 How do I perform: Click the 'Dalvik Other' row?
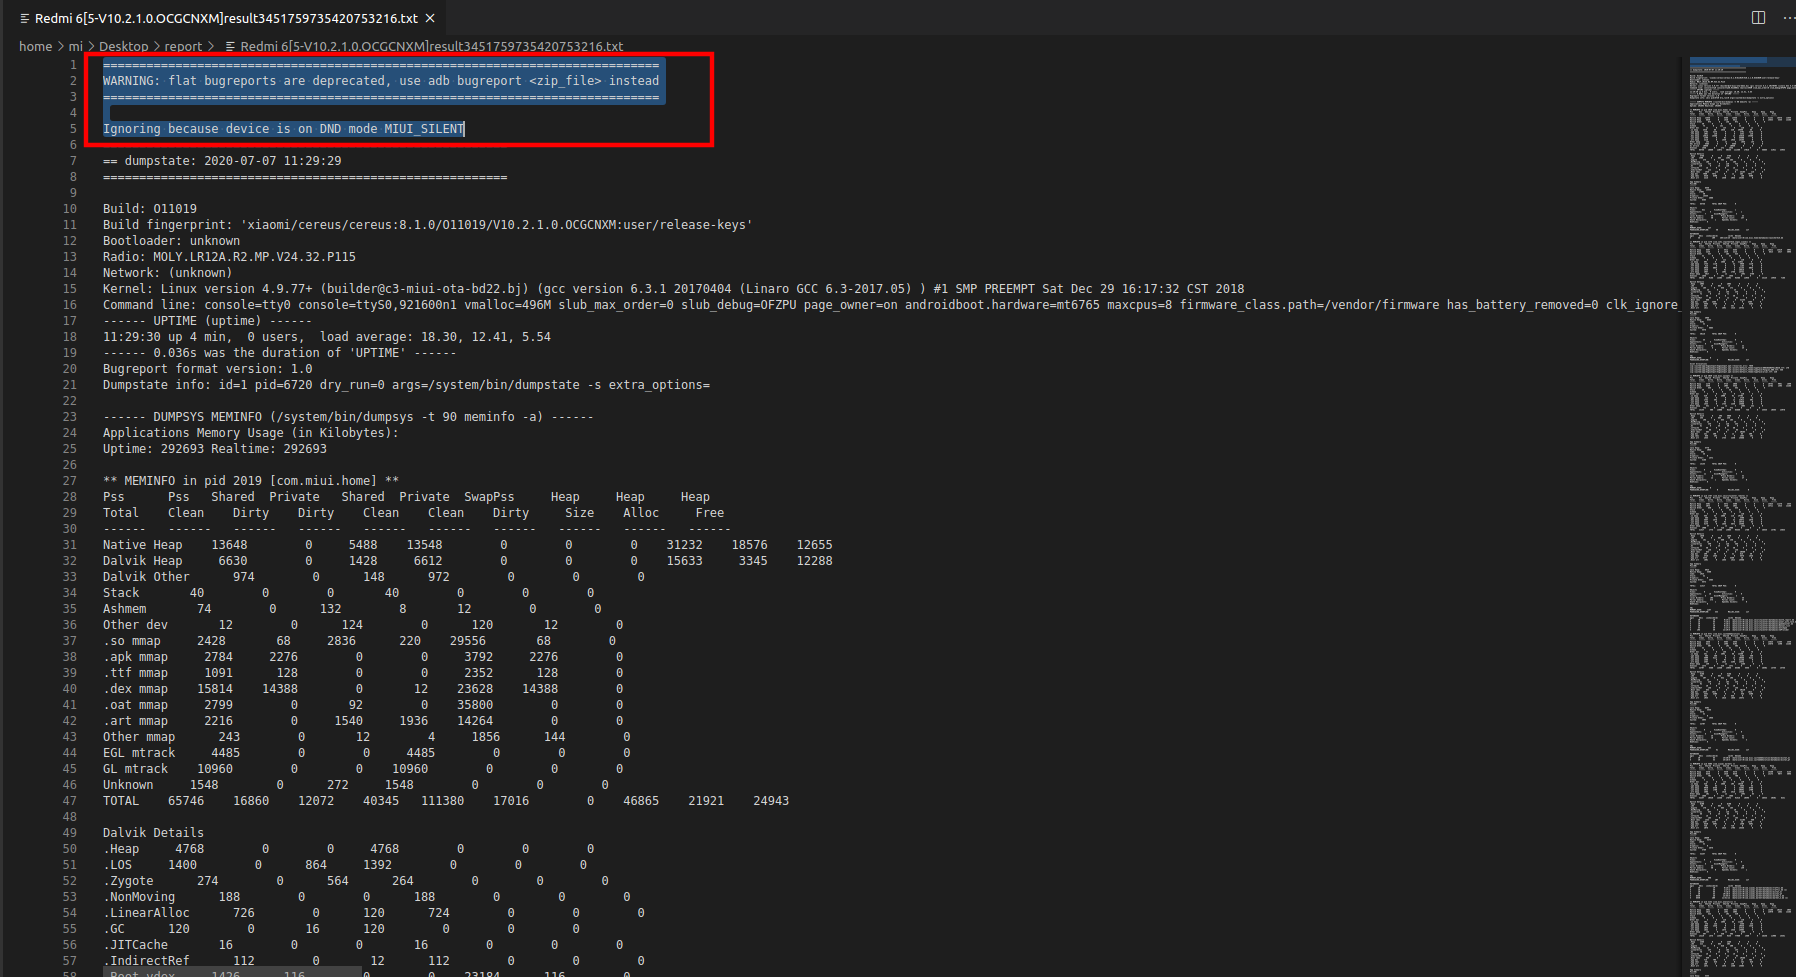tap(373, 577)
